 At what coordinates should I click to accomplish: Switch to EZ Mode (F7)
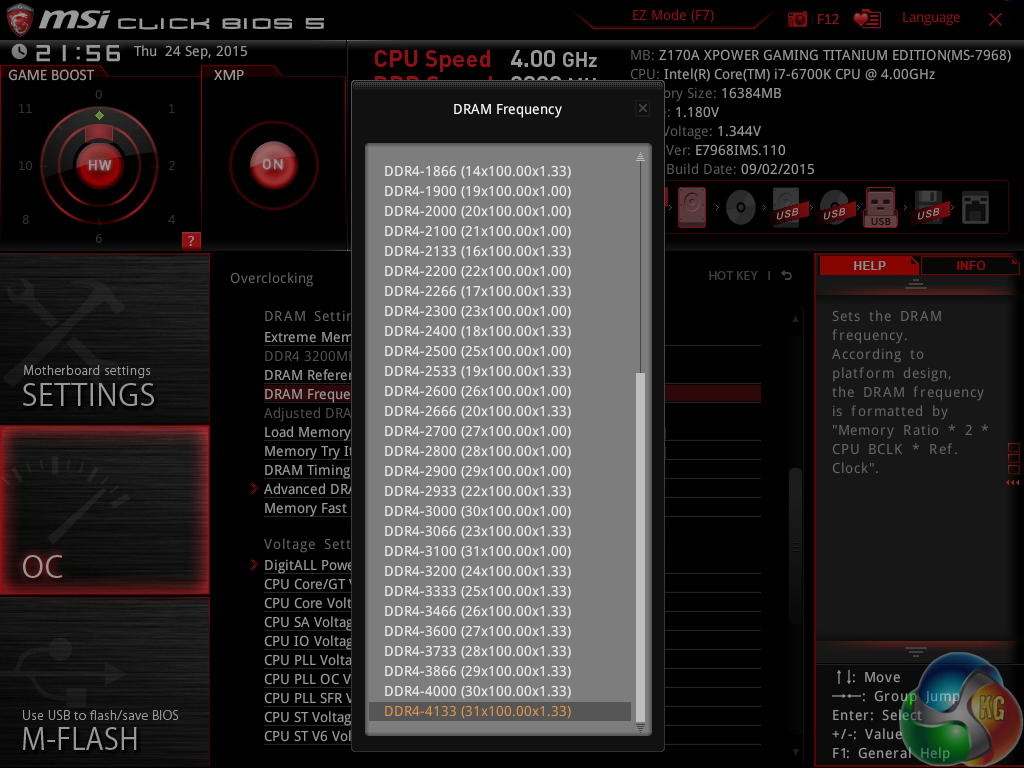(673, 16)
